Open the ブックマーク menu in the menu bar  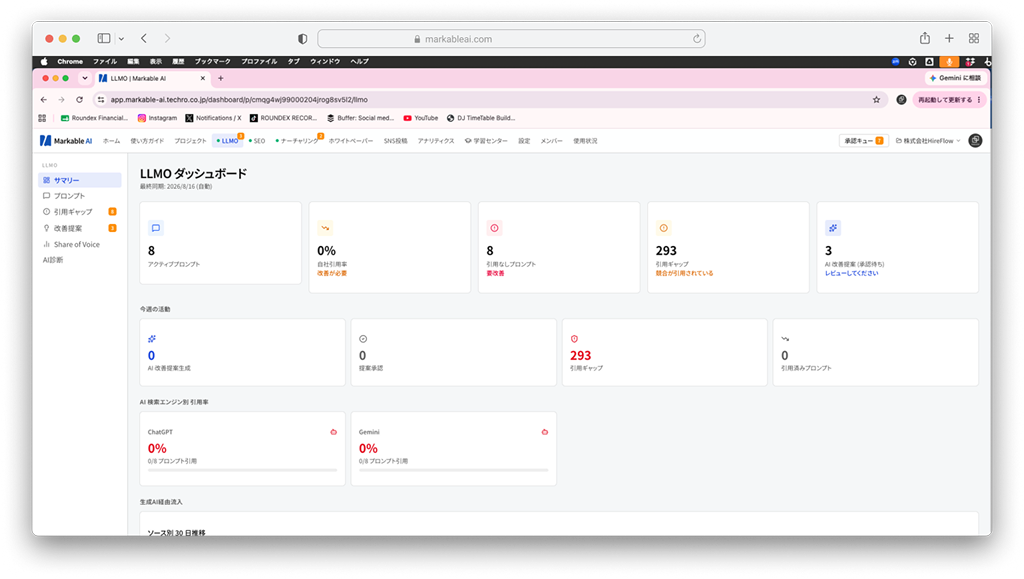(x=212, y=61)
